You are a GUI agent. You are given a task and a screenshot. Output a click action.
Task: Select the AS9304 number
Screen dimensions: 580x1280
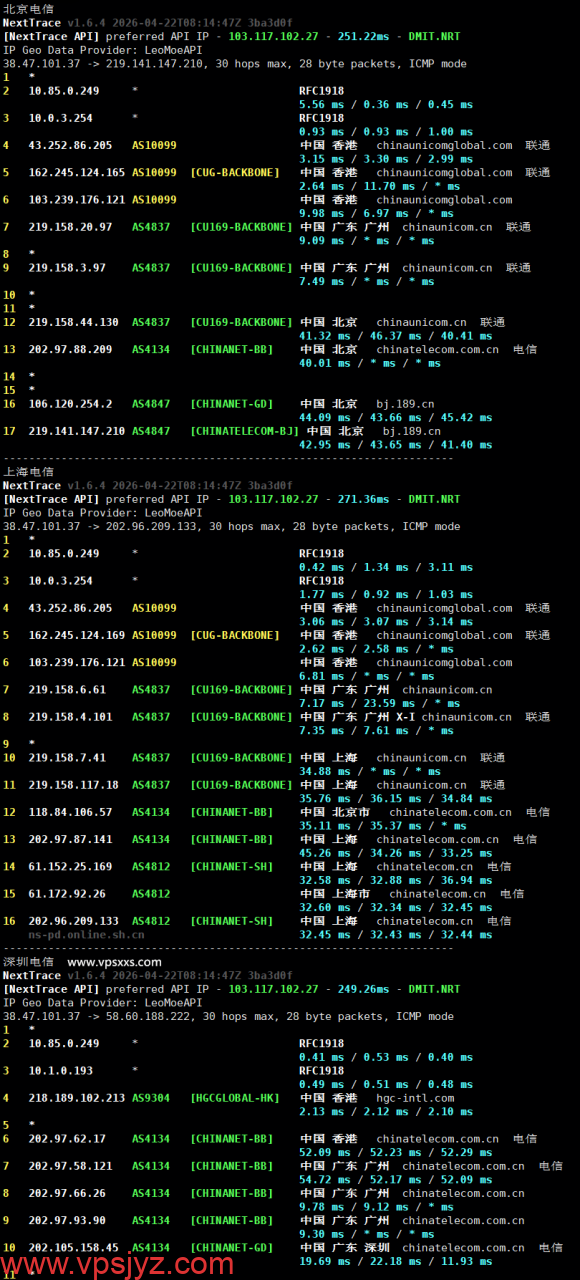151,1097
